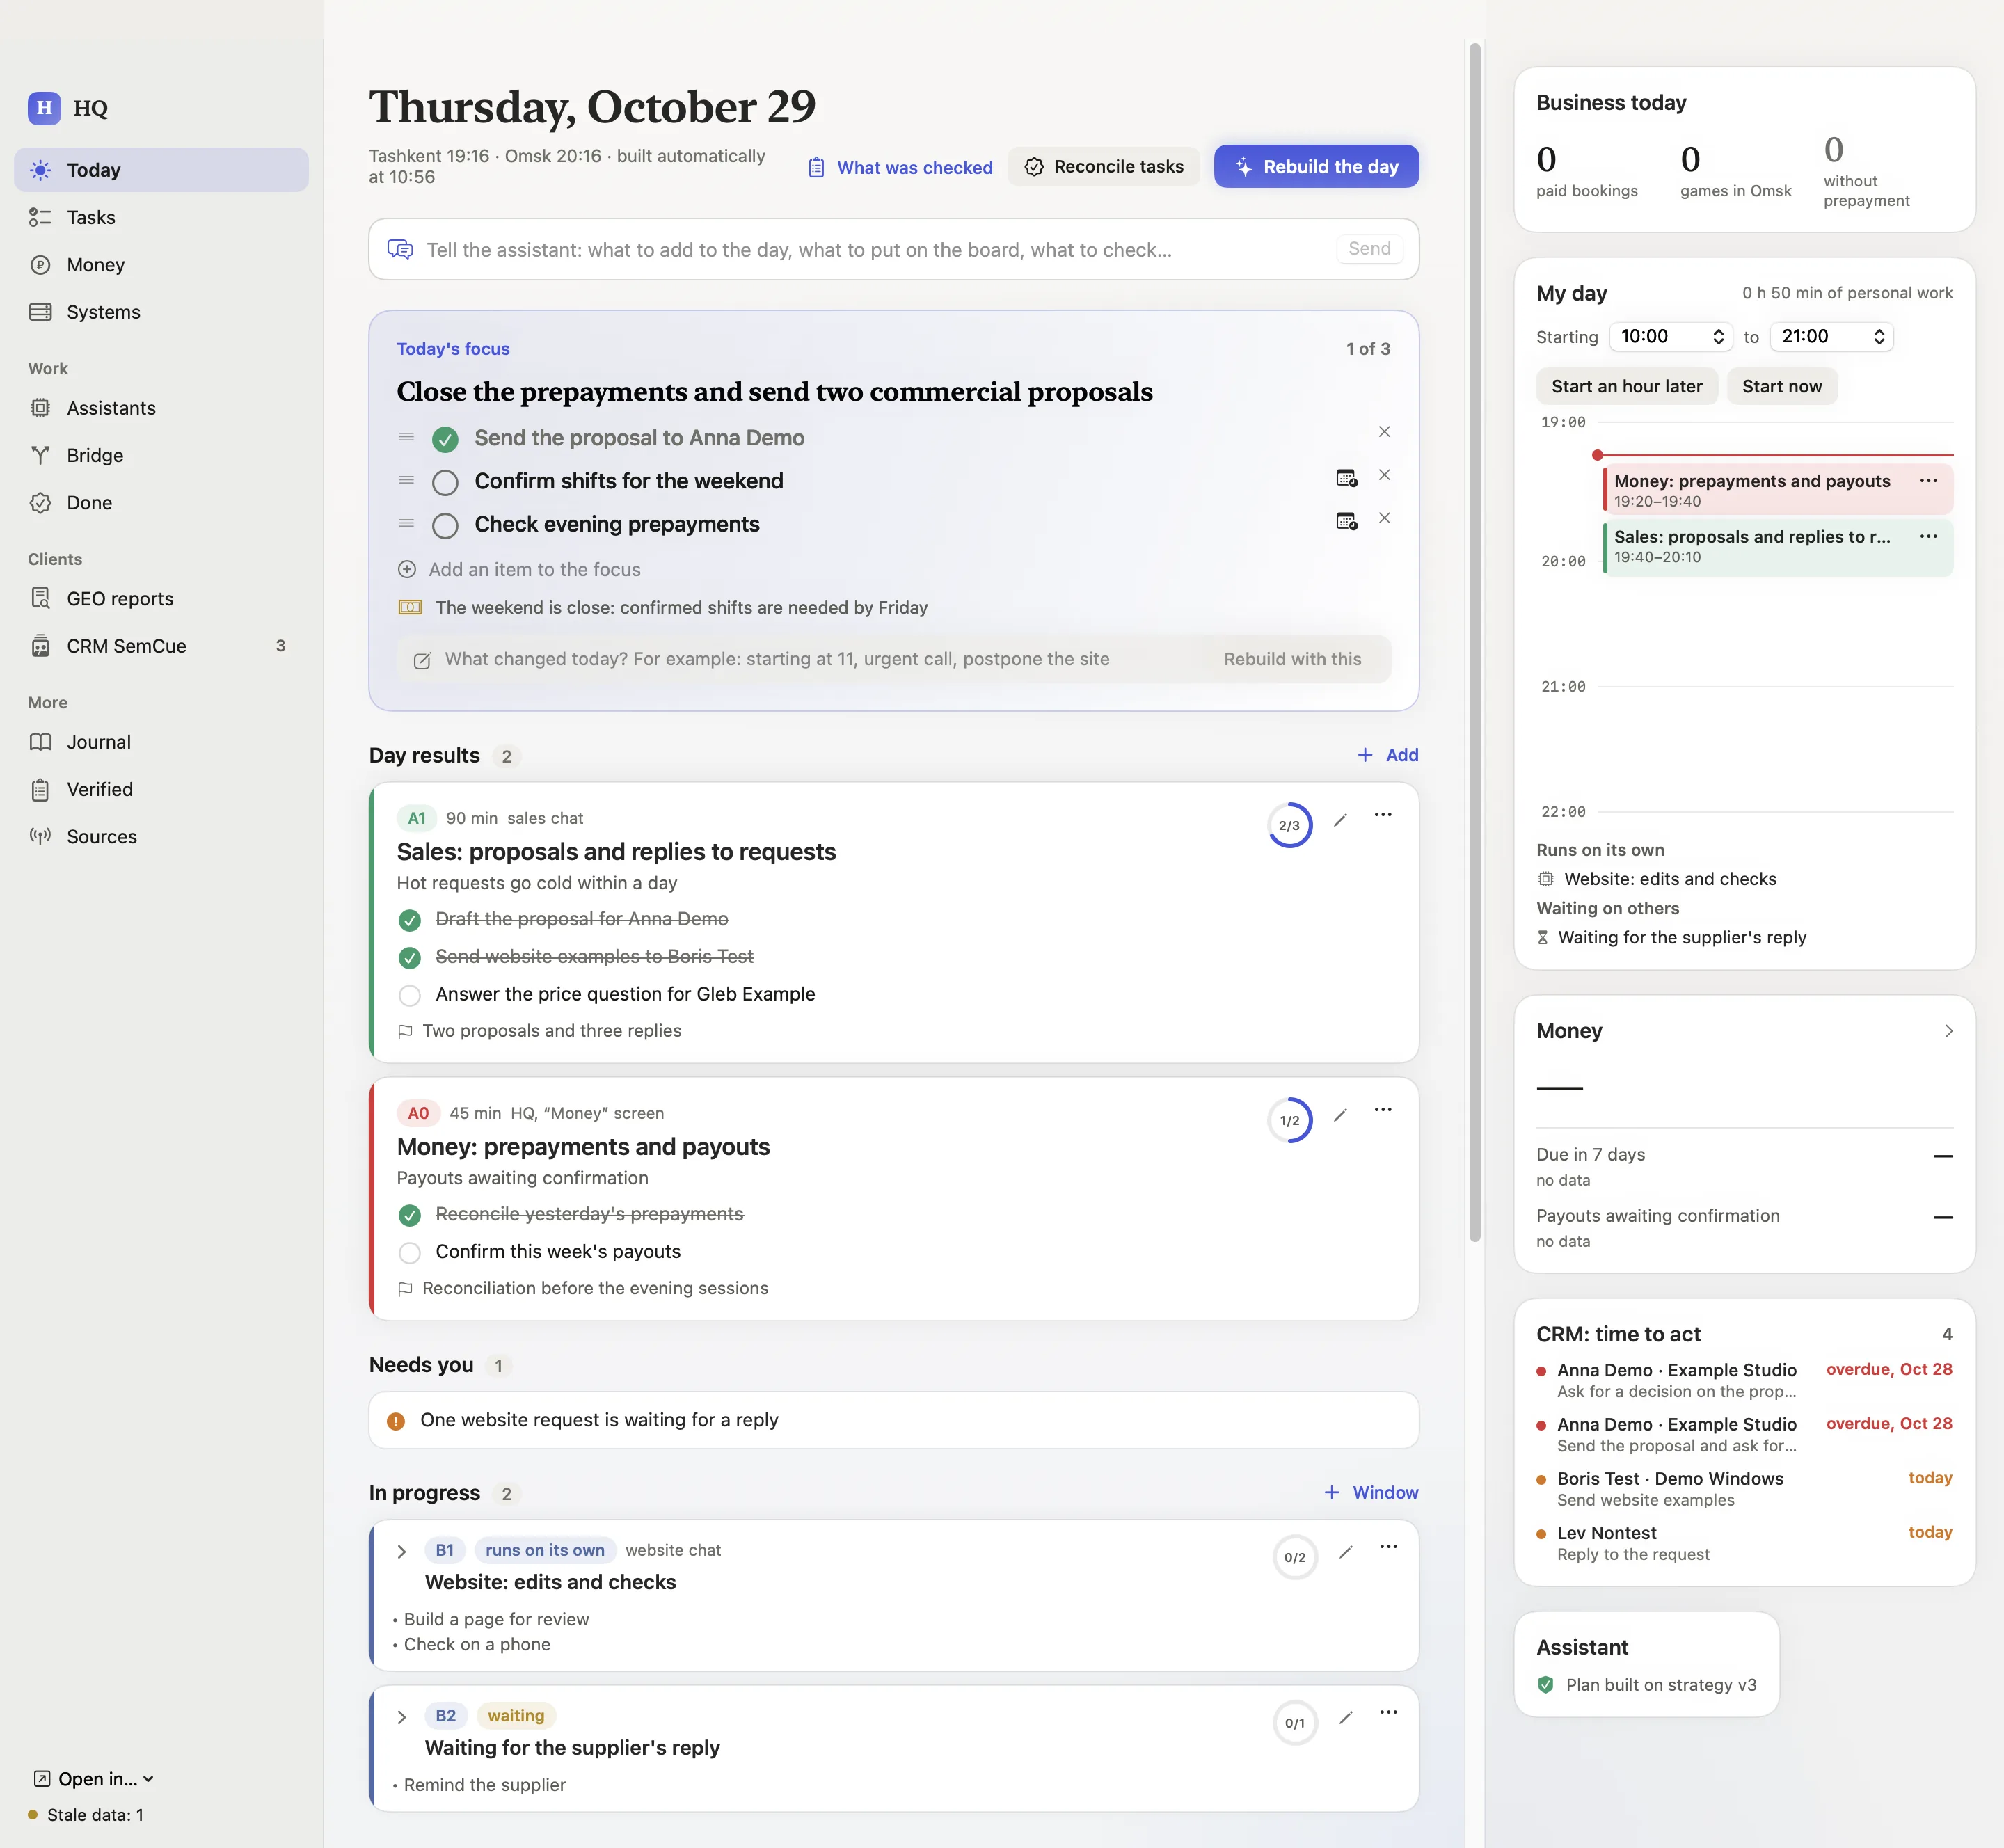Click drag handle of Confirm shifts row
The height and width of the screenshot is (1848, 2004).
[x=406, y=480]
